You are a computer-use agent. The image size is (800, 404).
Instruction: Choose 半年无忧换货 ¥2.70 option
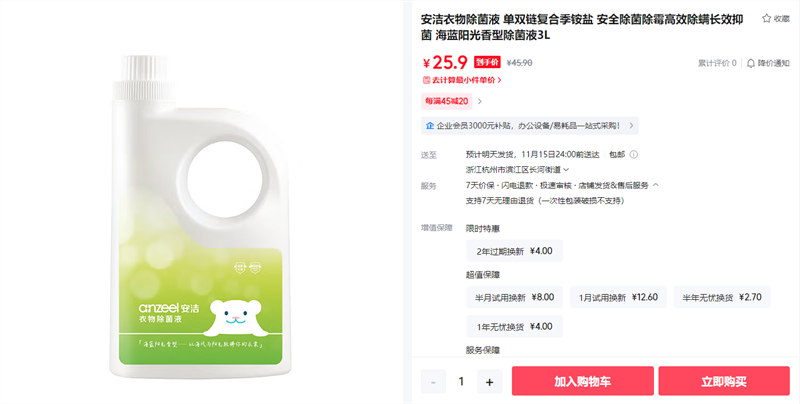click(x=722, y=297)
